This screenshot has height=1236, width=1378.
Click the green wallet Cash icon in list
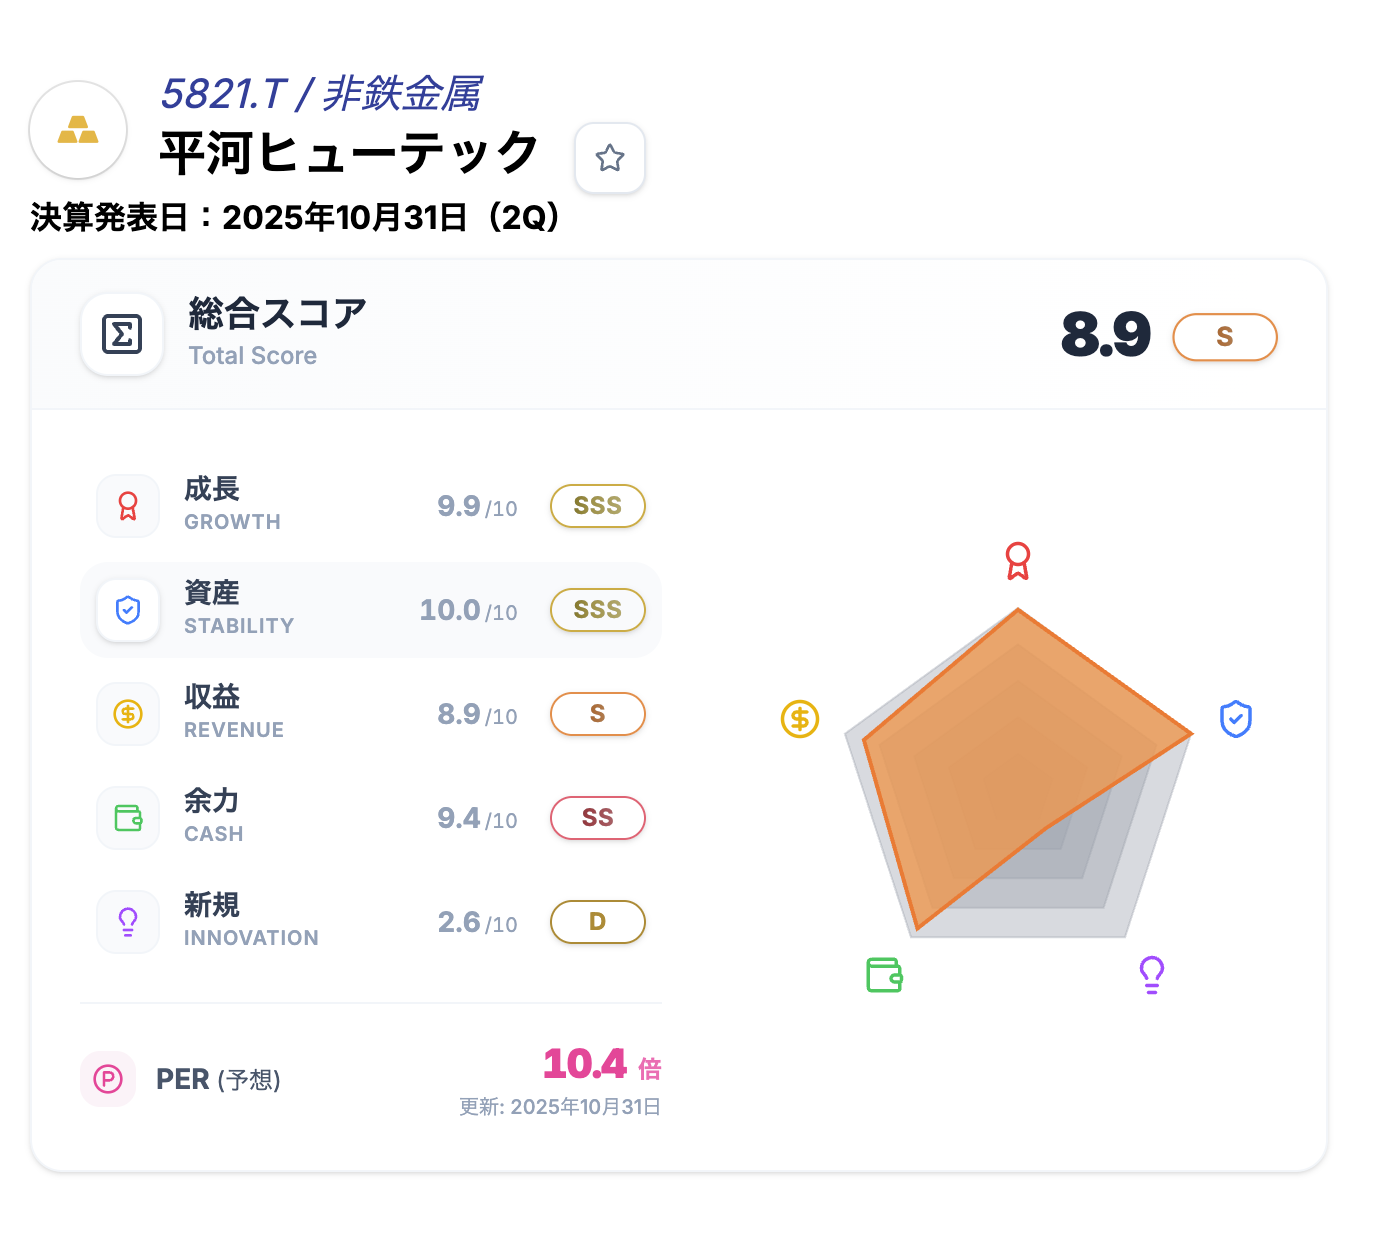(x=128, y=818)
